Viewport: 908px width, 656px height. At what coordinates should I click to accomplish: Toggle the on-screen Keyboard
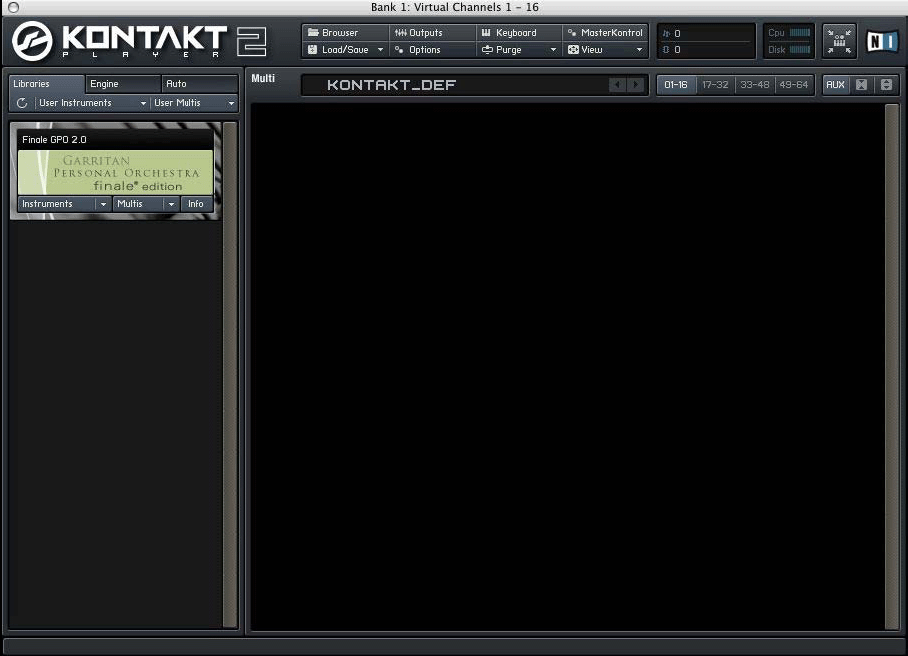519,33
